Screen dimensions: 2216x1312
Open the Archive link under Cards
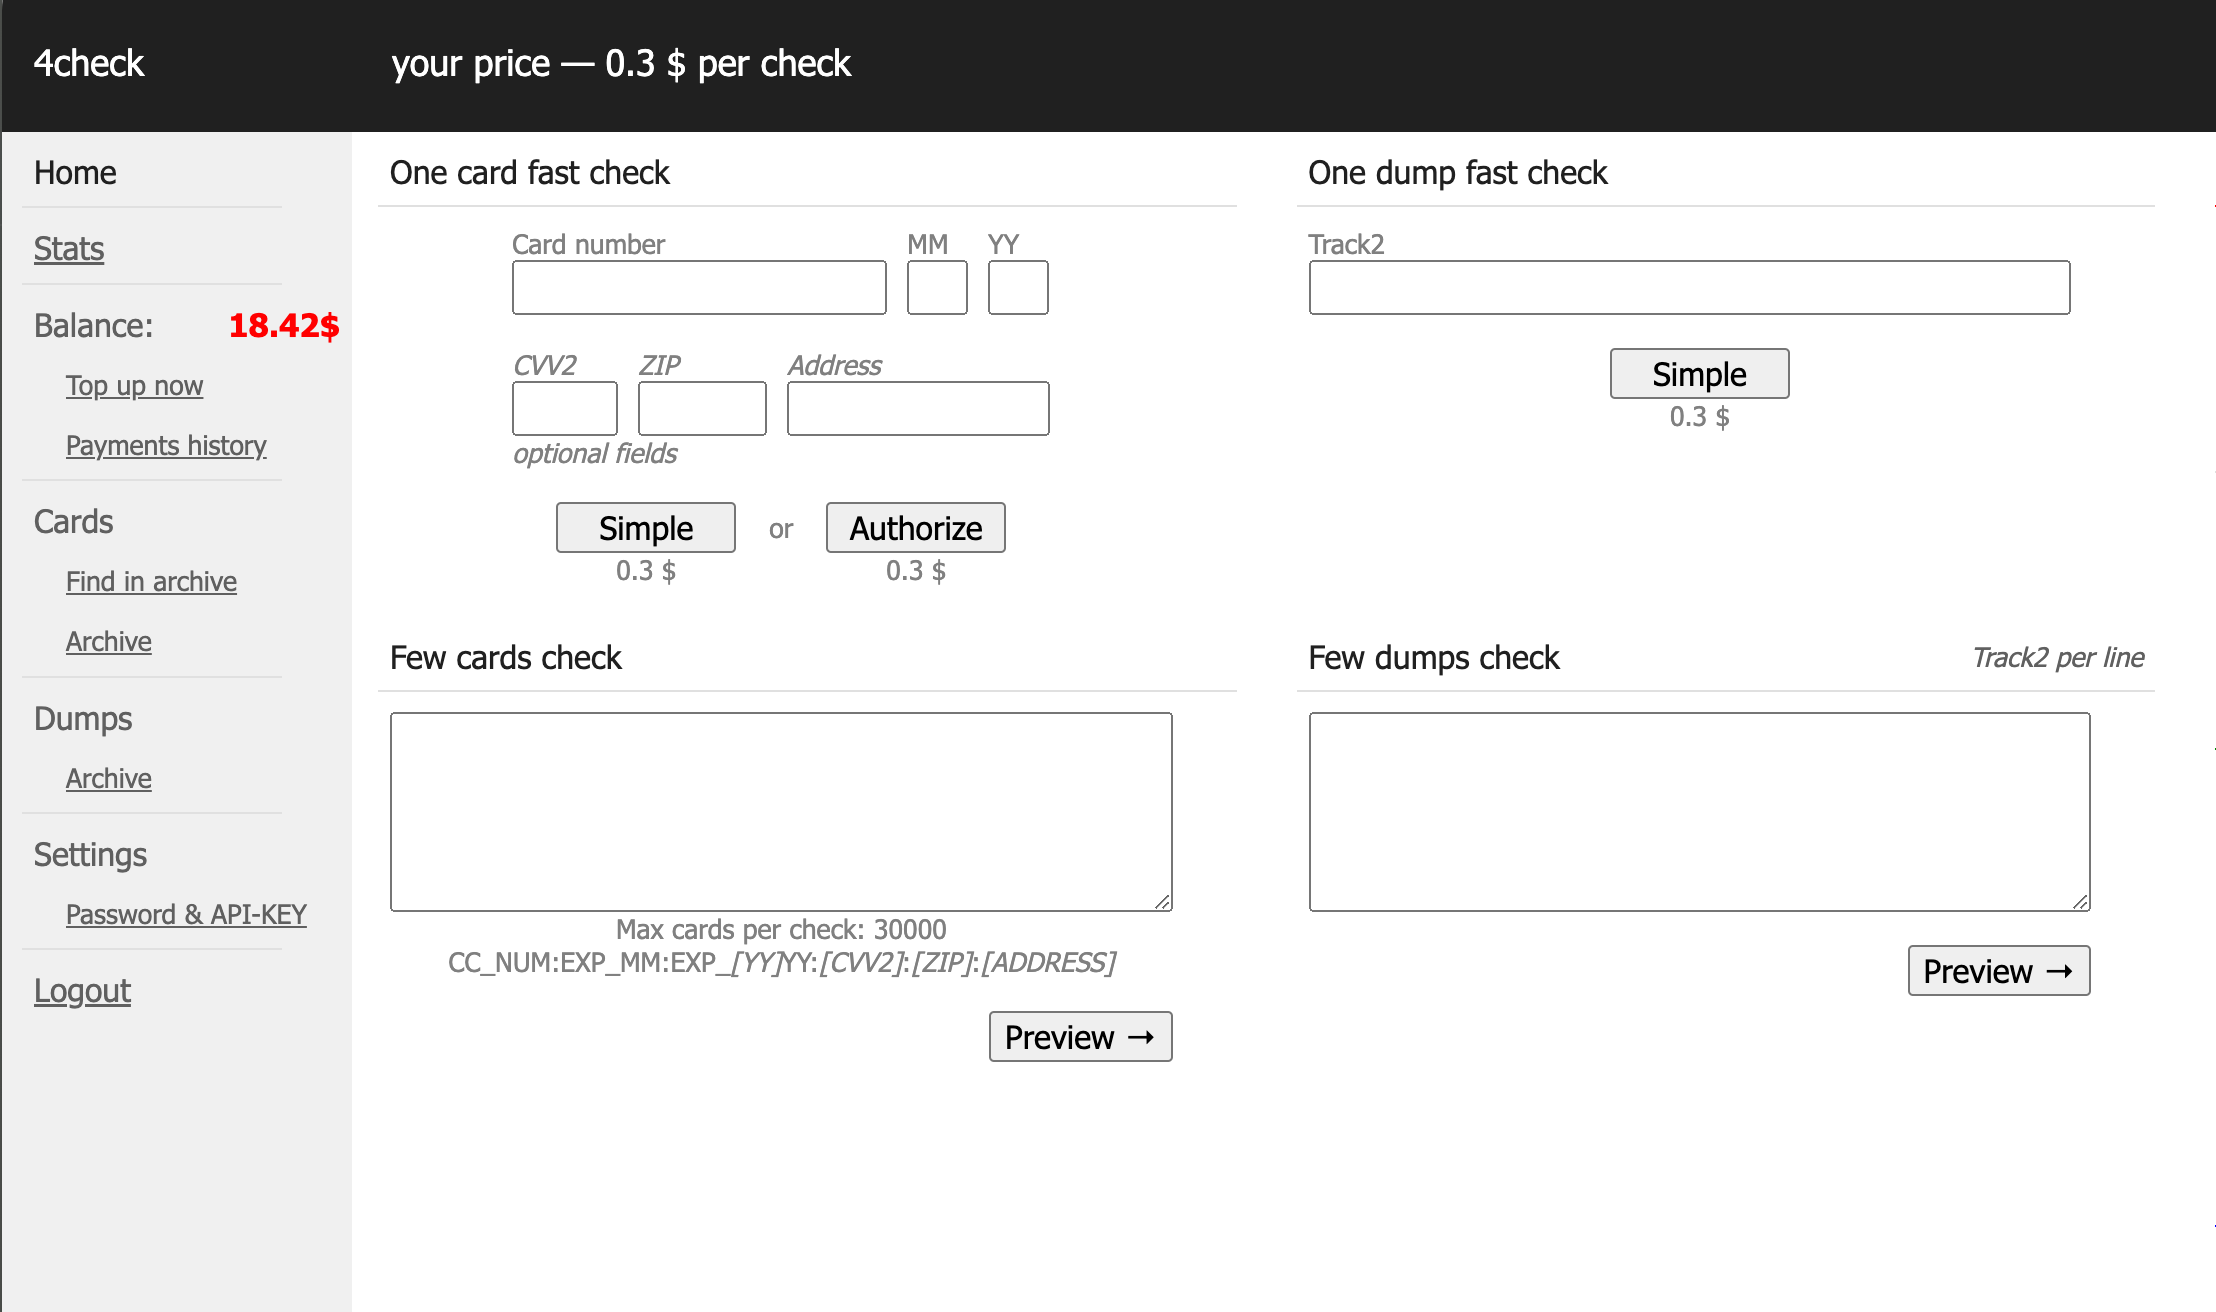tap(108, 642)
